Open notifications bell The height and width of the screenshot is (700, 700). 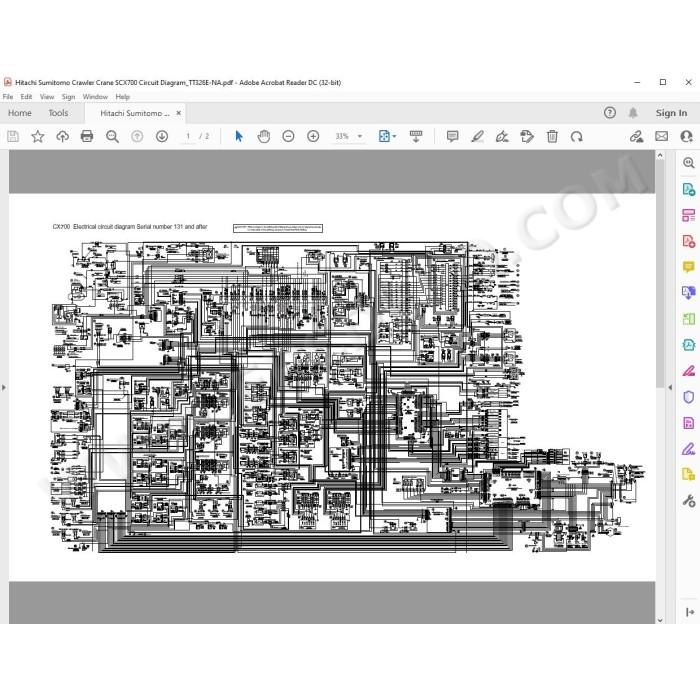633,113
